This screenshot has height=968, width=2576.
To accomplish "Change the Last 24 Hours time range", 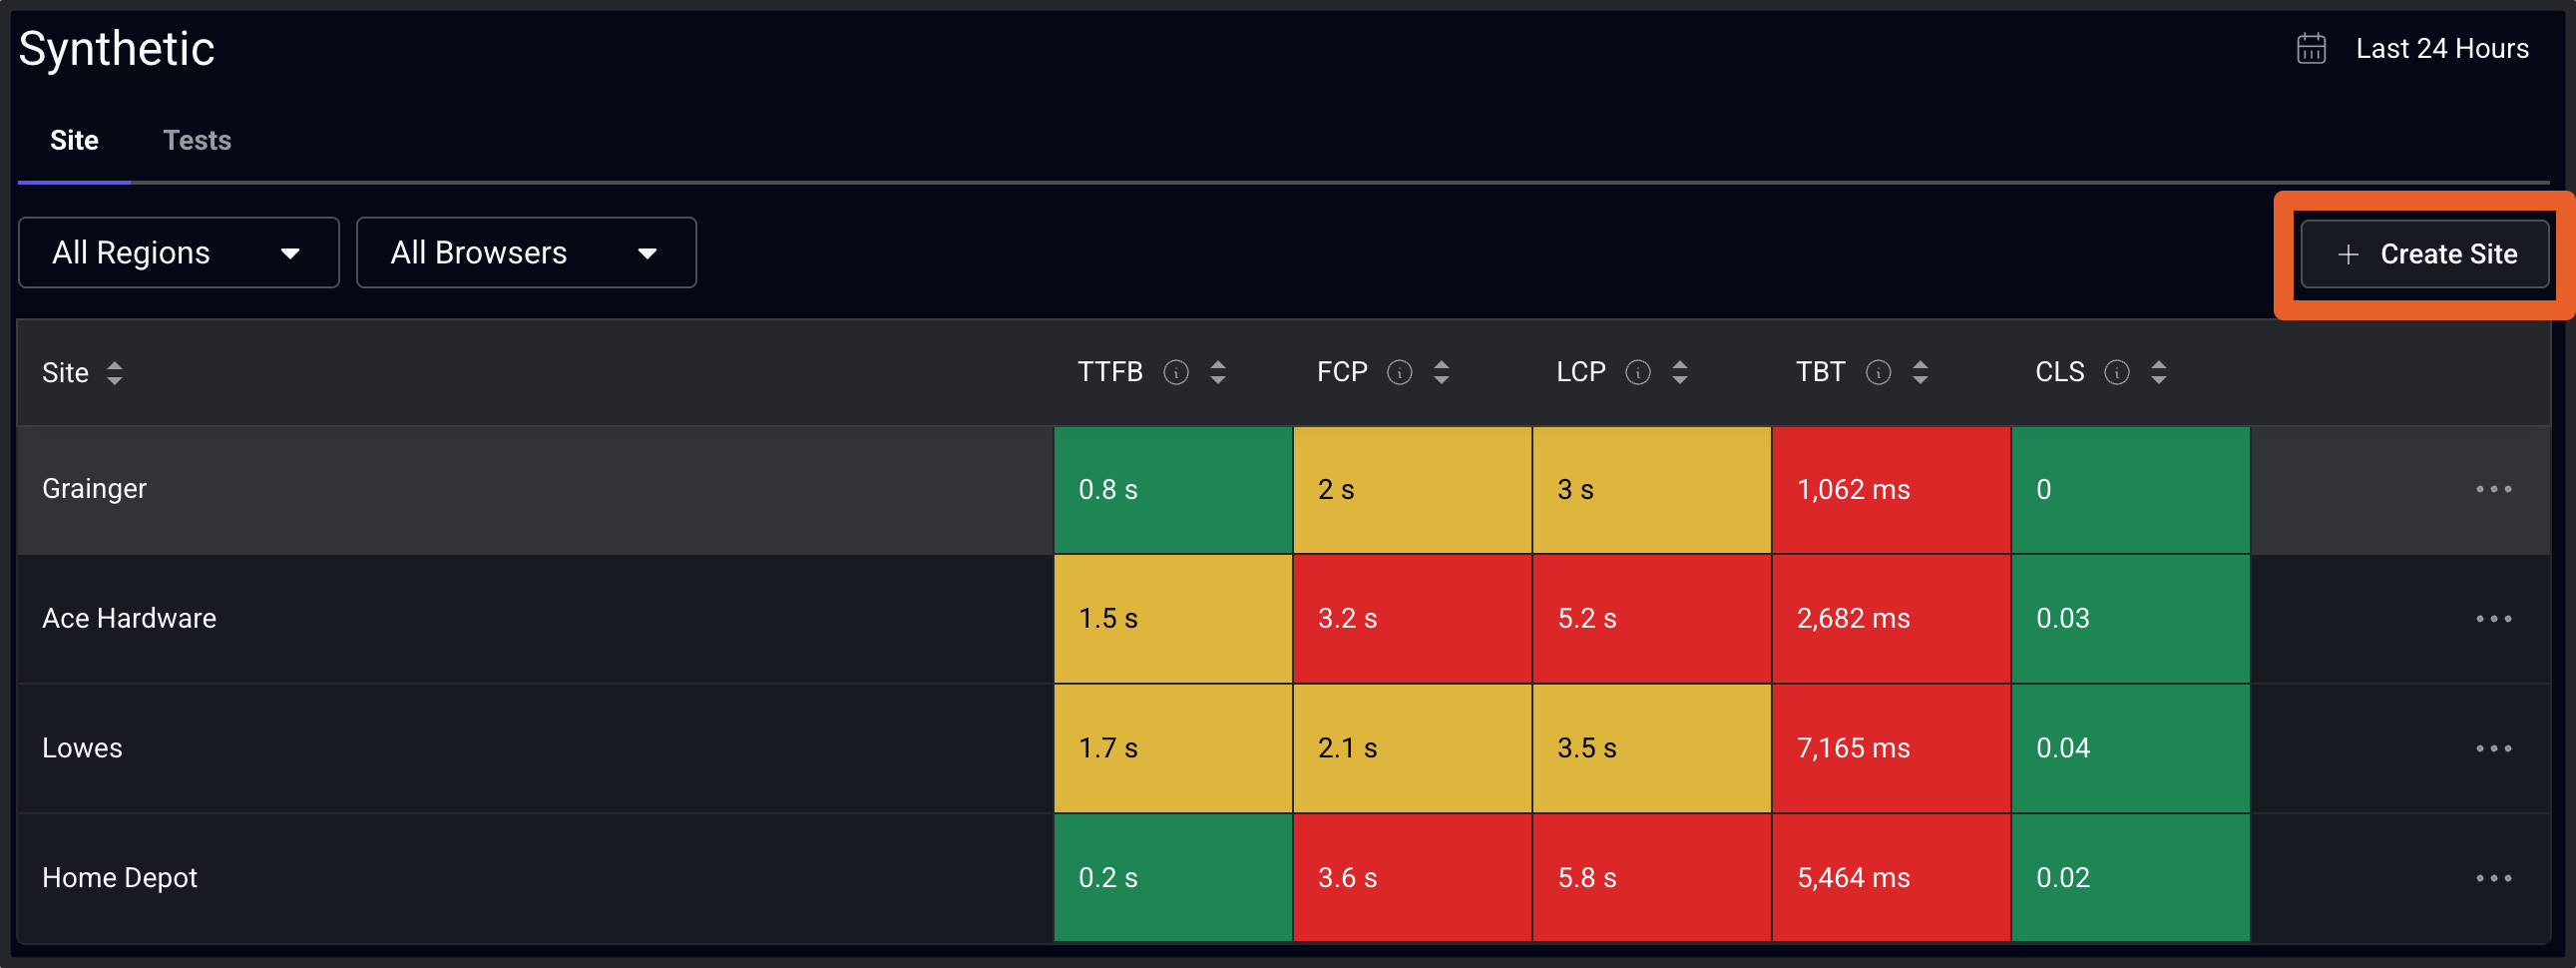I will [2442, 47].
